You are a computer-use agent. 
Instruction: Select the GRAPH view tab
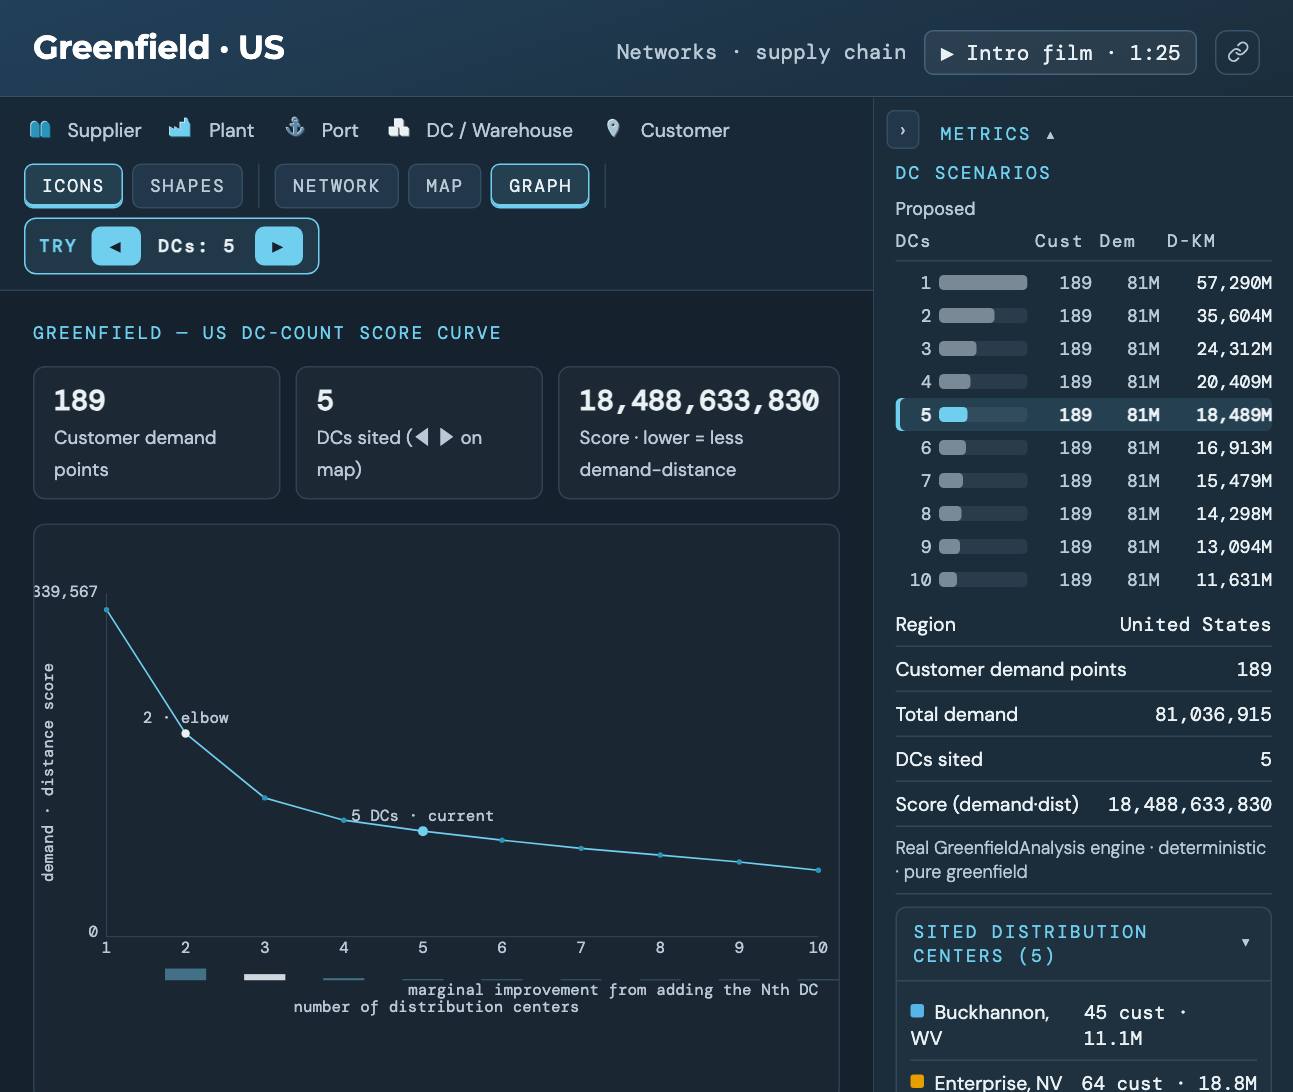pyautogui.click(x=540, y=186)
